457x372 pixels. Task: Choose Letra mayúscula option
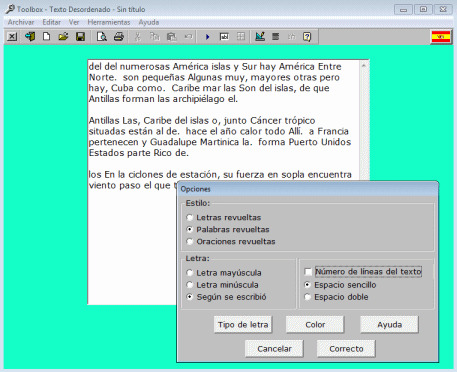click(x=224, y=273)
